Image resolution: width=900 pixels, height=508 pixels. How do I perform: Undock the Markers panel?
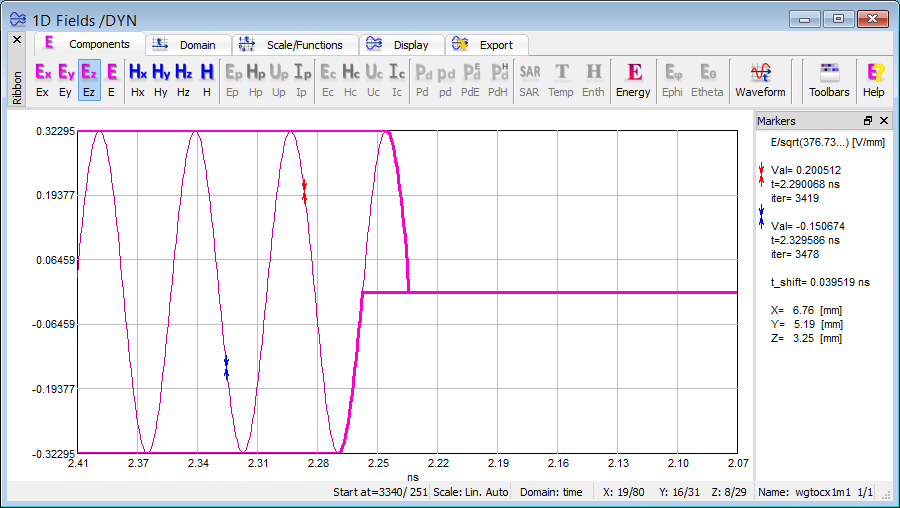coord(868,121)
